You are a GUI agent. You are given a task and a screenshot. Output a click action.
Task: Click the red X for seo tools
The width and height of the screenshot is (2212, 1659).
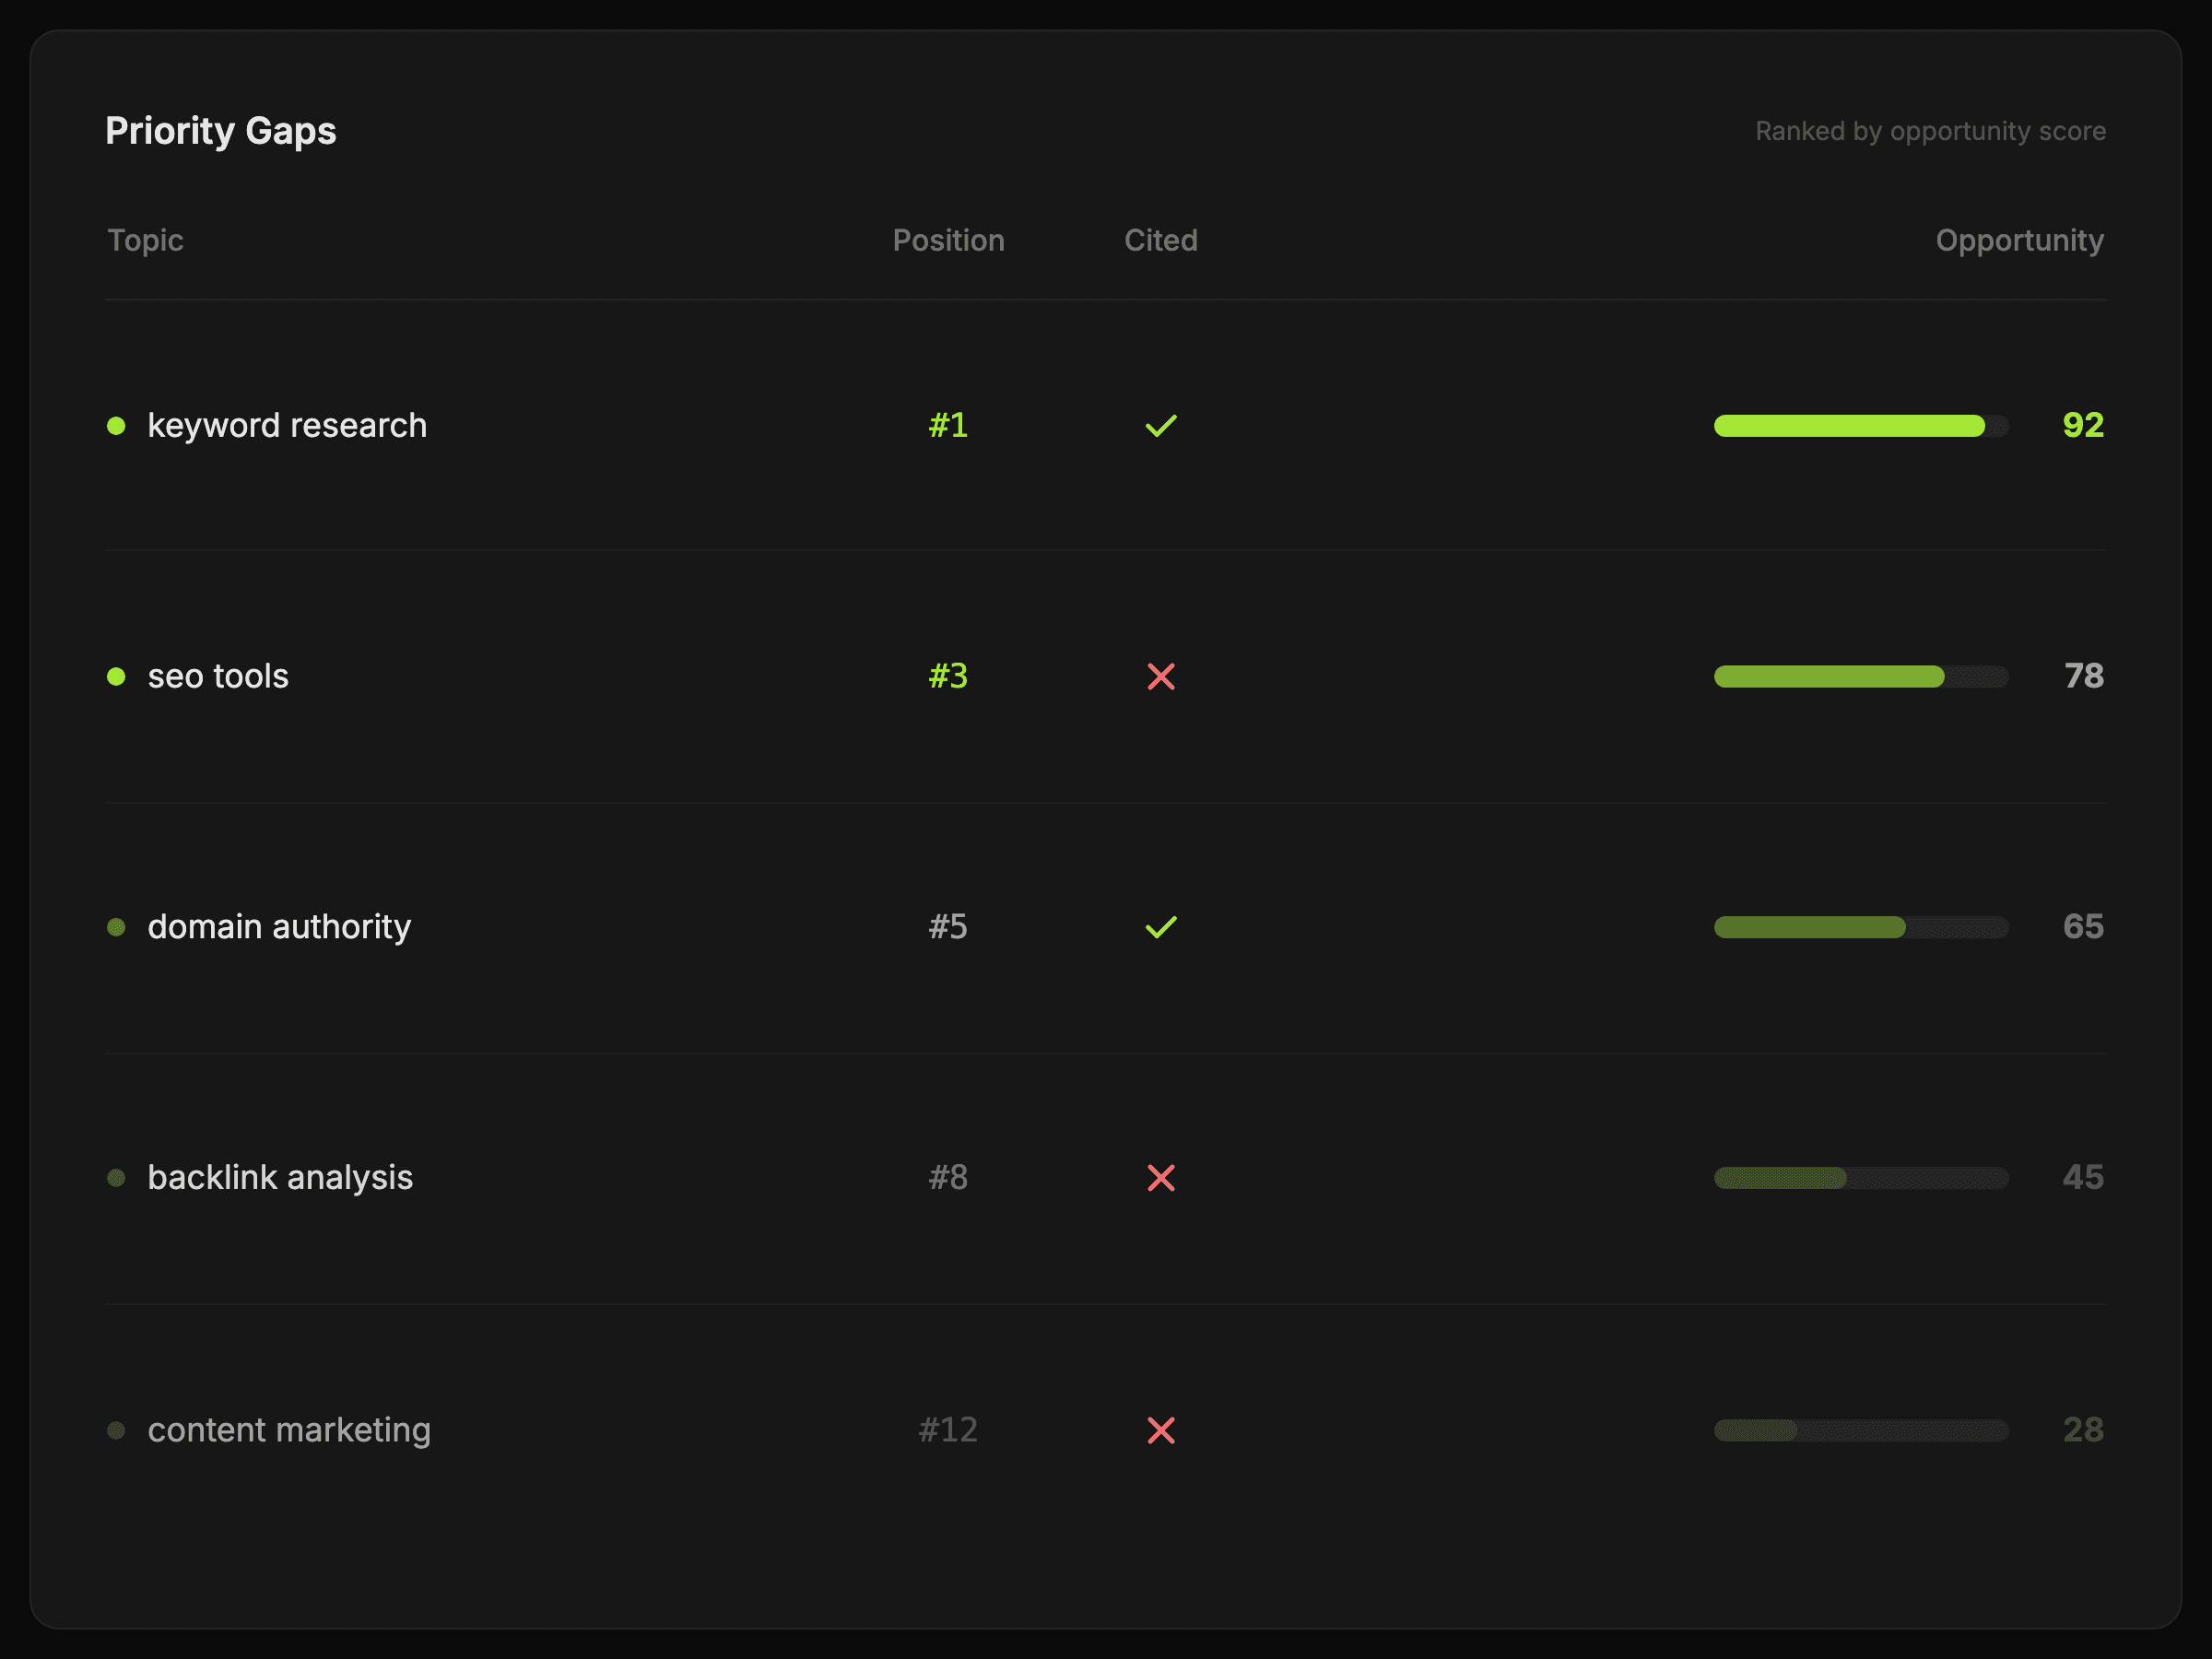(x=1160, y=677)
